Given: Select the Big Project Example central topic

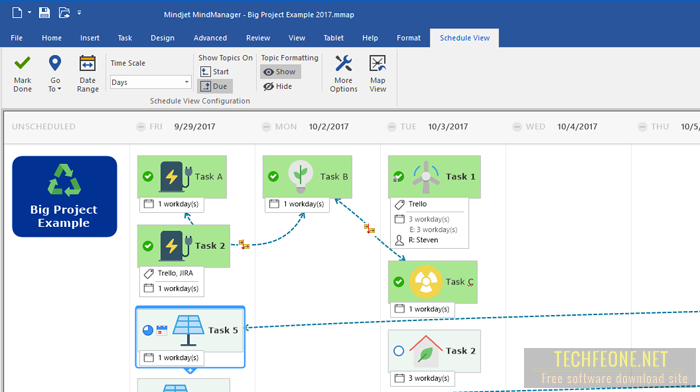Looking at the screenshot, I should pos(65,196).
